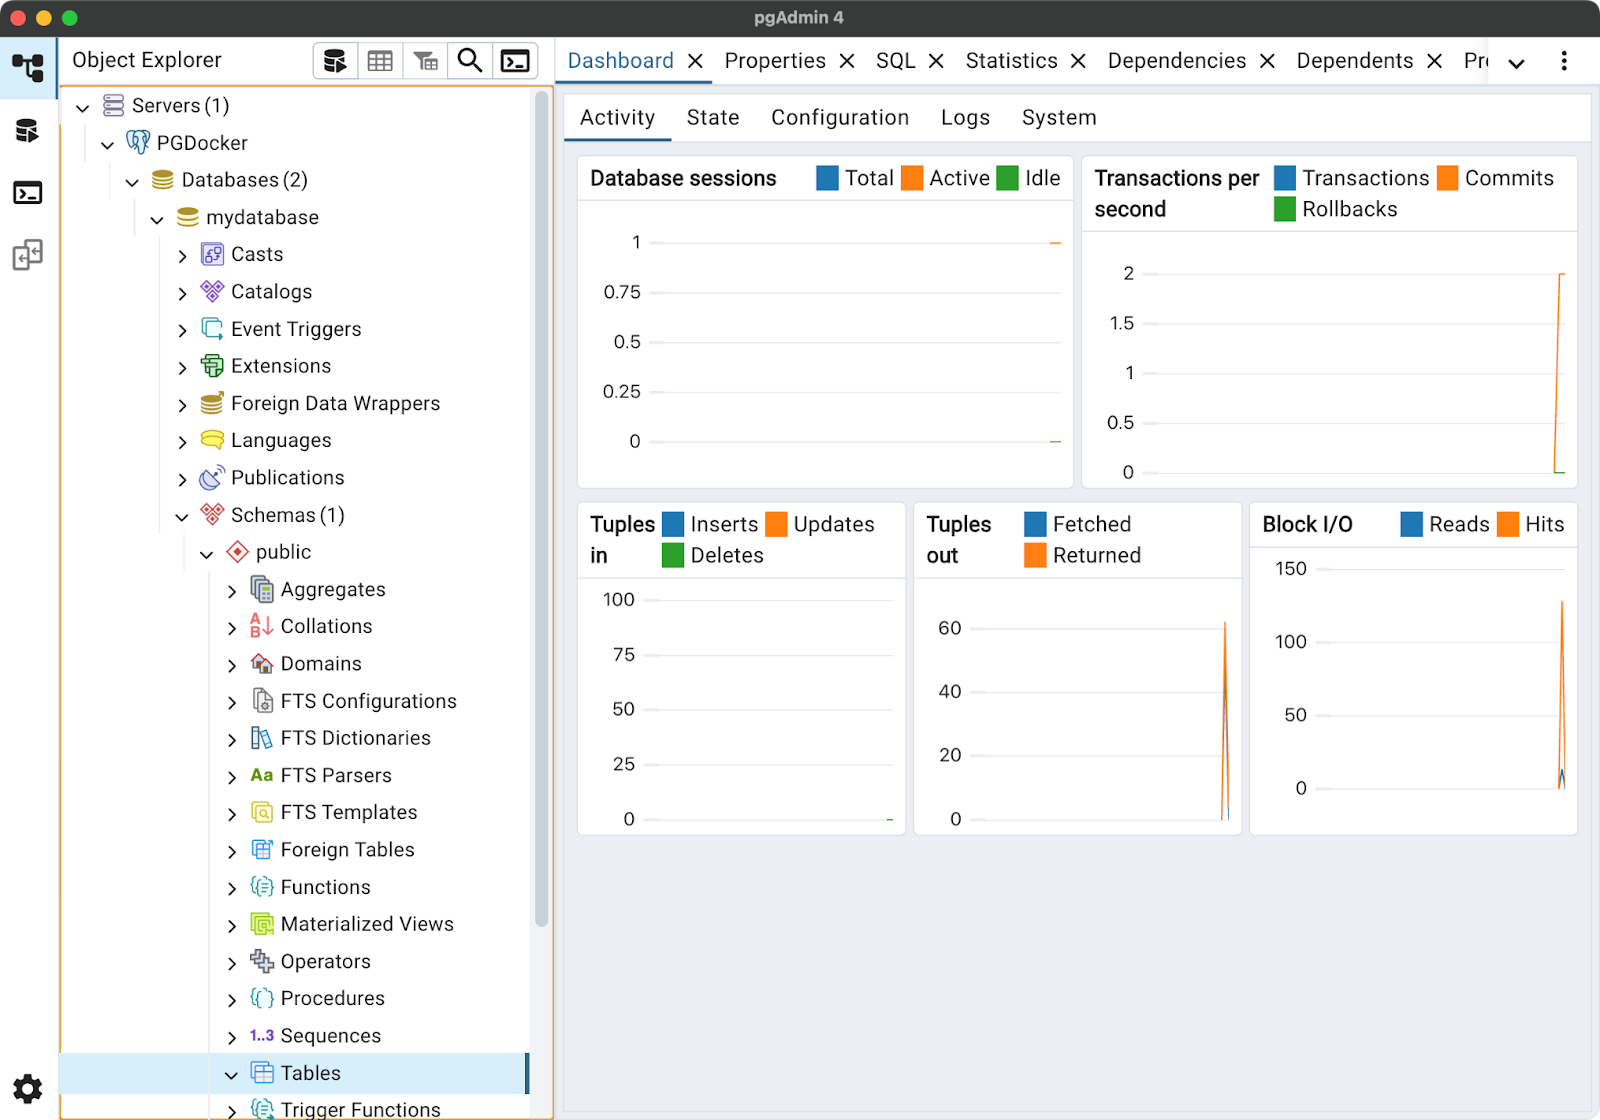Open the settings gear icon

point(28,1088)
